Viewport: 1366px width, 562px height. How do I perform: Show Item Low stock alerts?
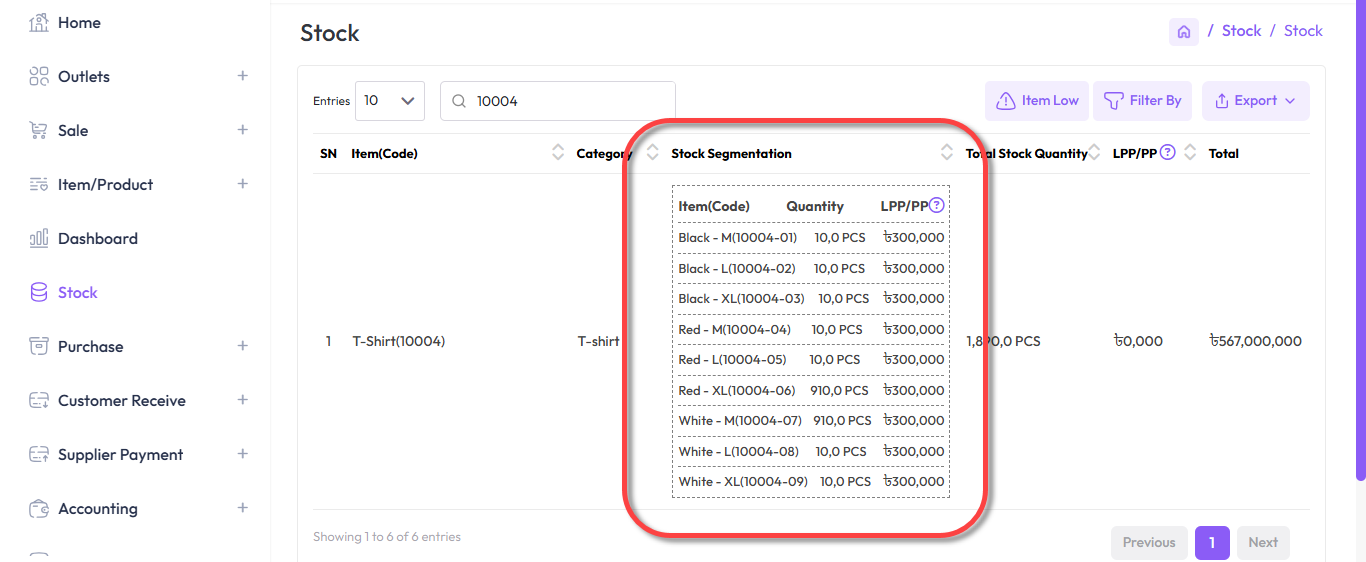[x=1037, y=101]
